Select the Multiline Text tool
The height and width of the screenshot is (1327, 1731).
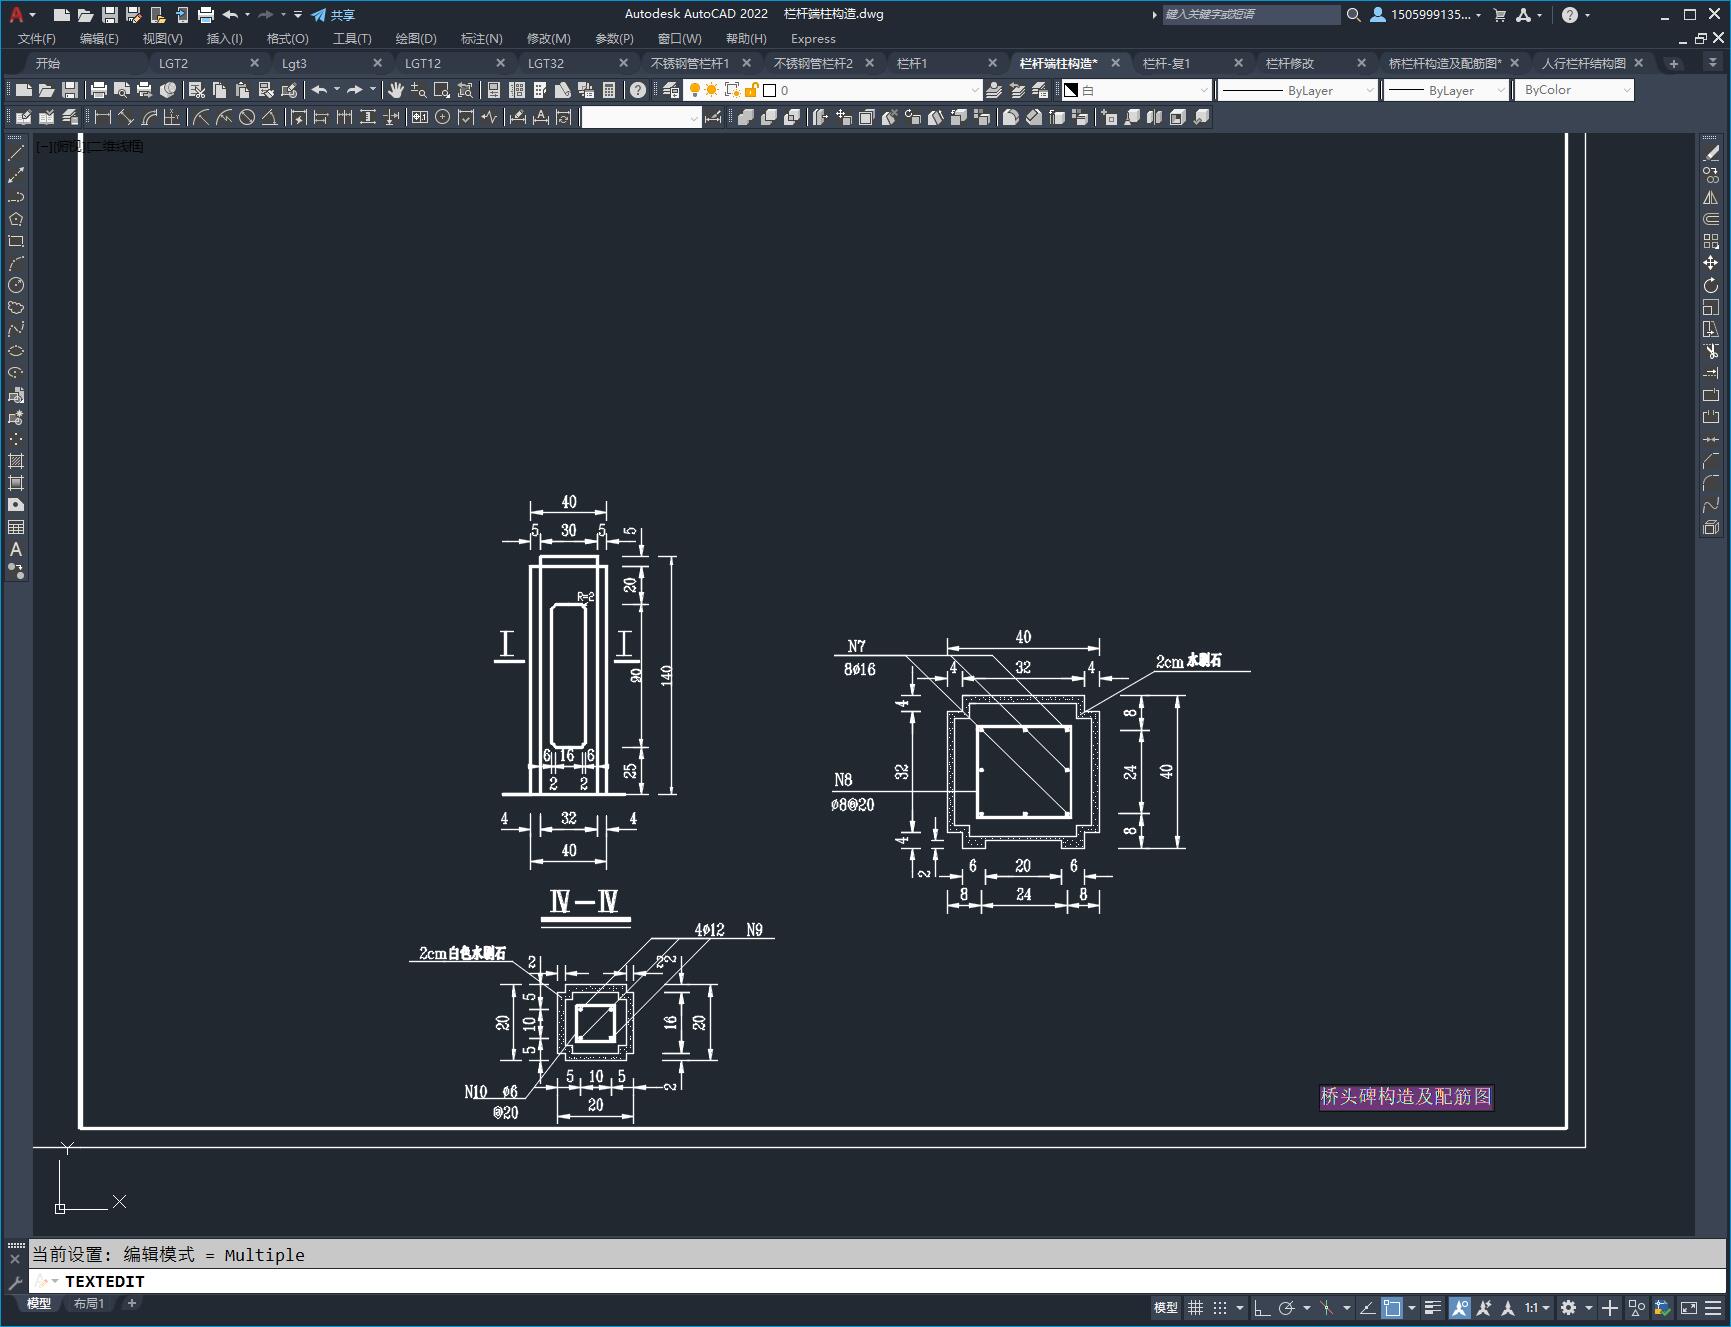click(x=16, y=549)
